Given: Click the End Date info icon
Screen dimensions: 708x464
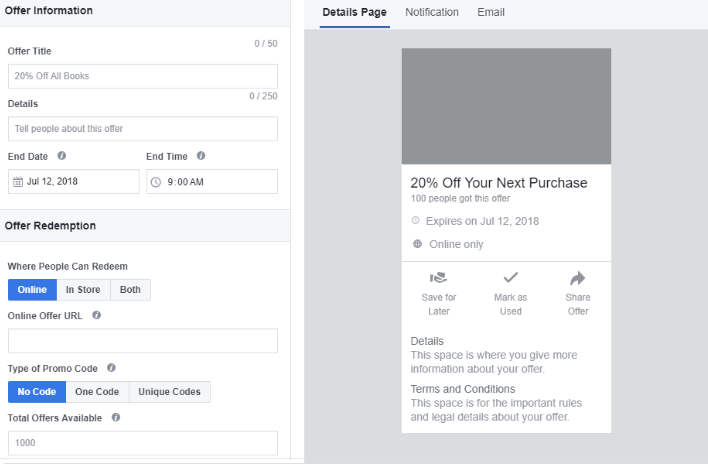Looking at the screenshot, I should tap(62, 156).
